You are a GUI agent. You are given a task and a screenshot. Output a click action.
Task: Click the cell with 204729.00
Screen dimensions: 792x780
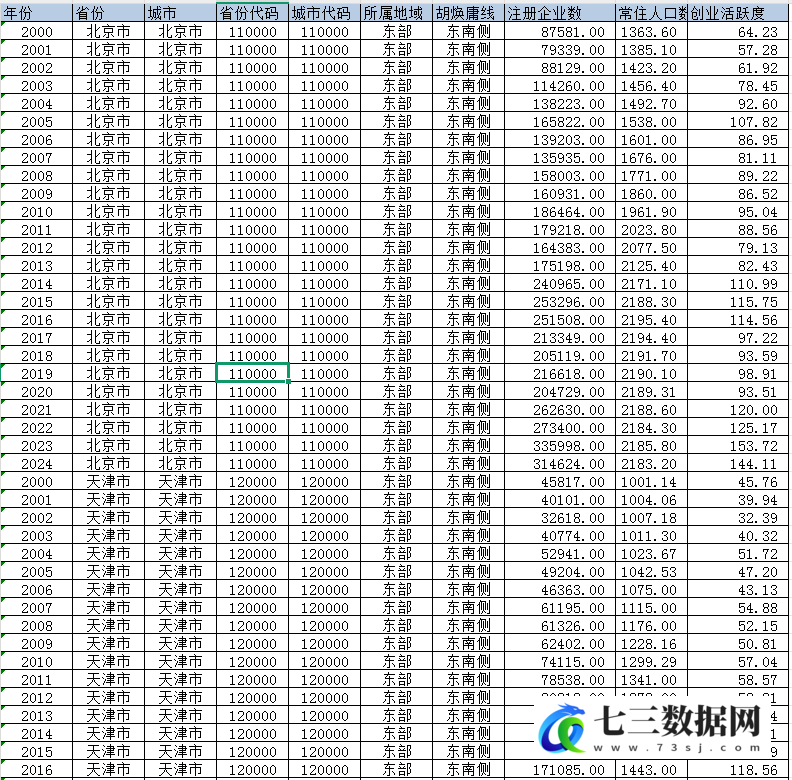click(560, 392)
